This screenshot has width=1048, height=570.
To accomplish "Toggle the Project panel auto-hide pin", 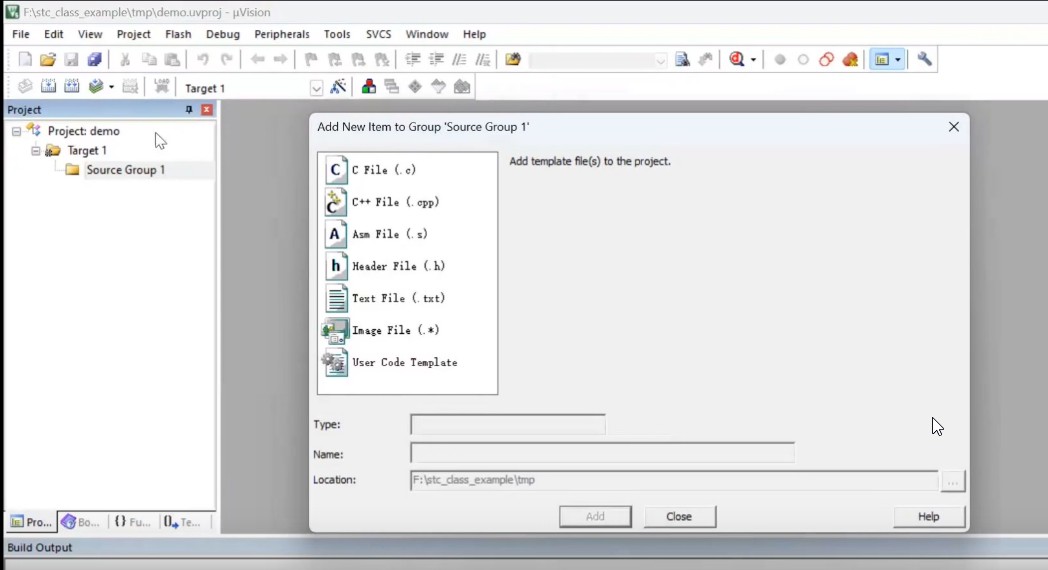I will pyautogui.click(x=189, y=110).
